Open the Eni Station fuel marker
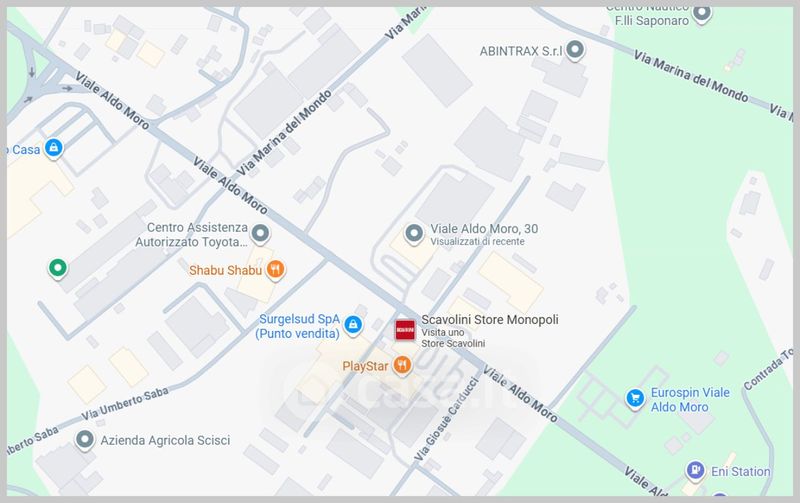This screenshot has width=800, height=503. 695,470
